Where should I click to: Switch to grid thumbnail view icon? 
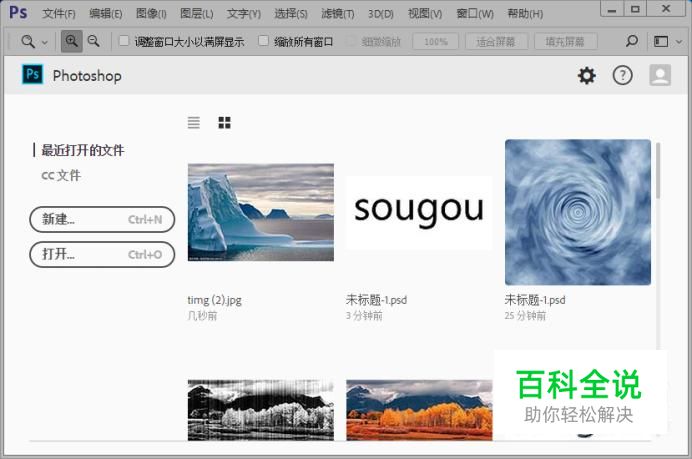coord(225,122)
